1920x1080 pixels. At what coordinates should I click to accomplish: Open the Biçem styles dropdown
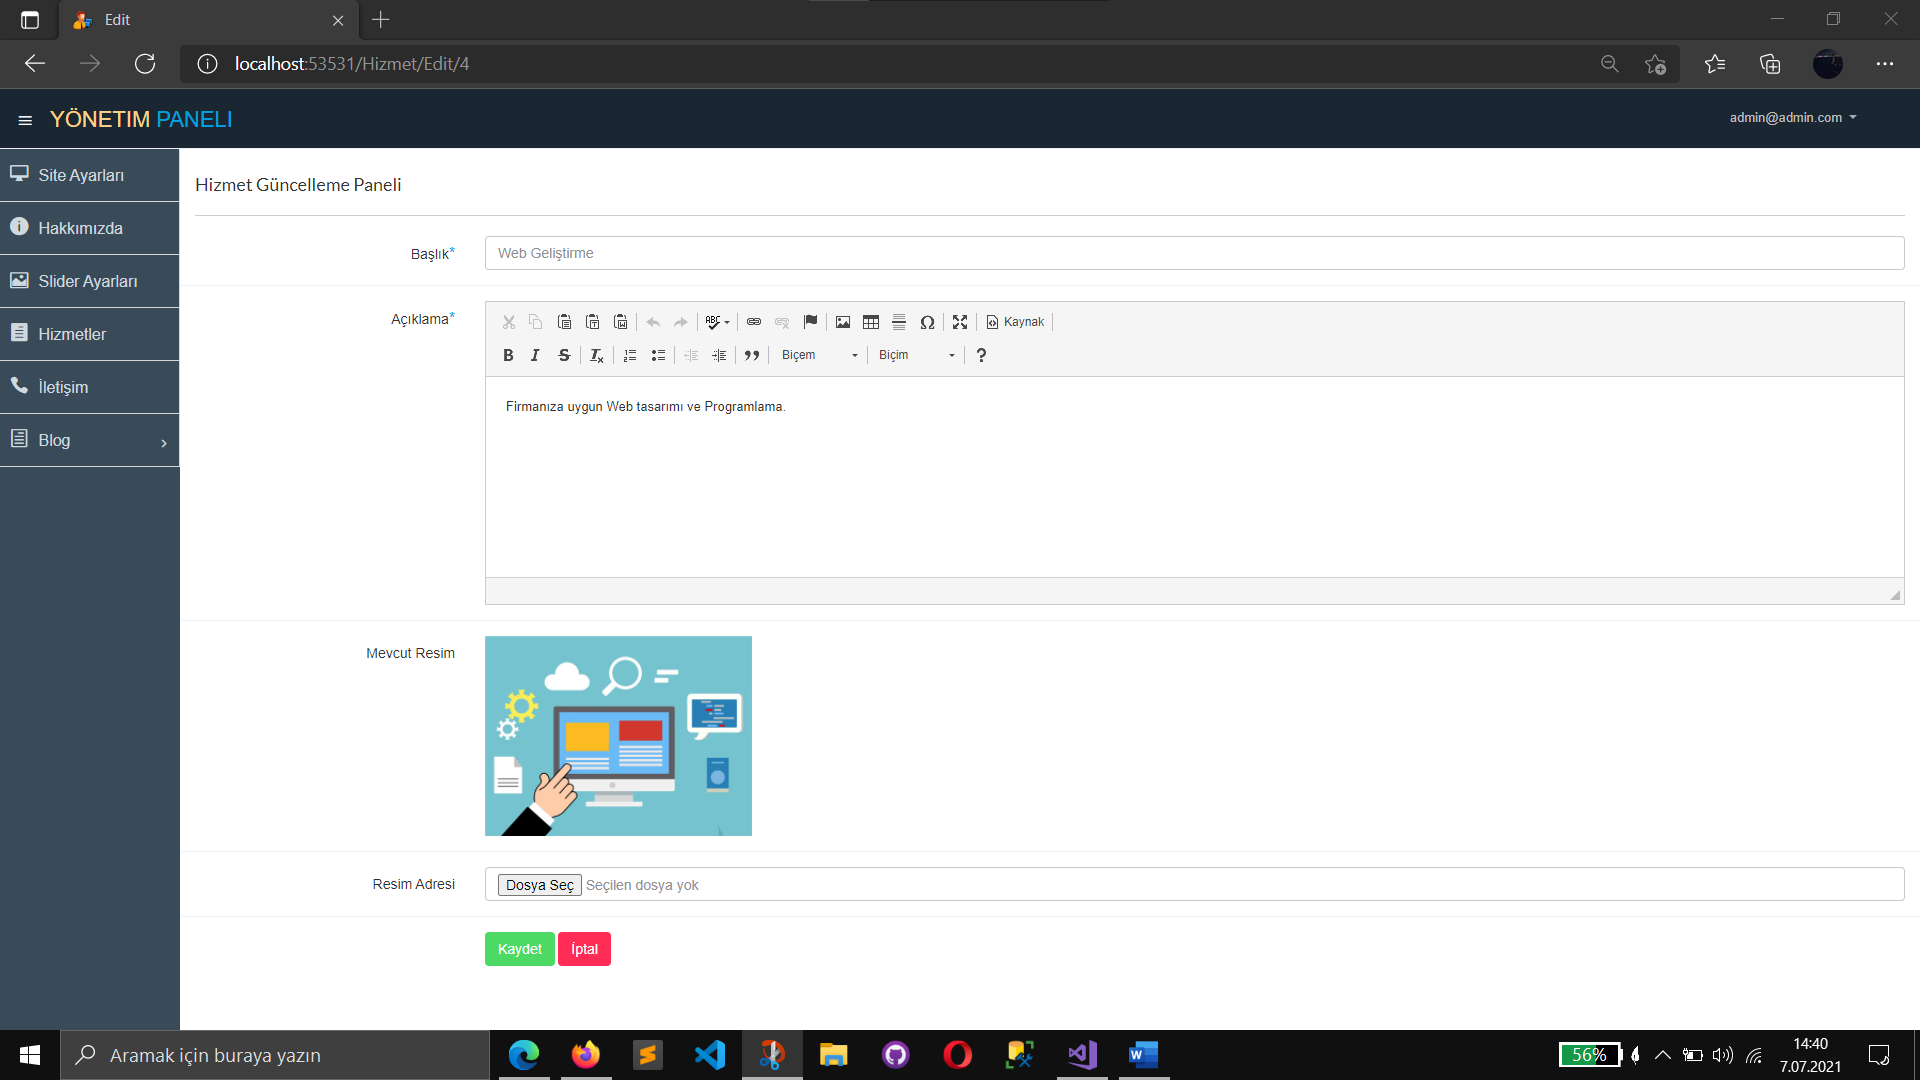(819, 355)
